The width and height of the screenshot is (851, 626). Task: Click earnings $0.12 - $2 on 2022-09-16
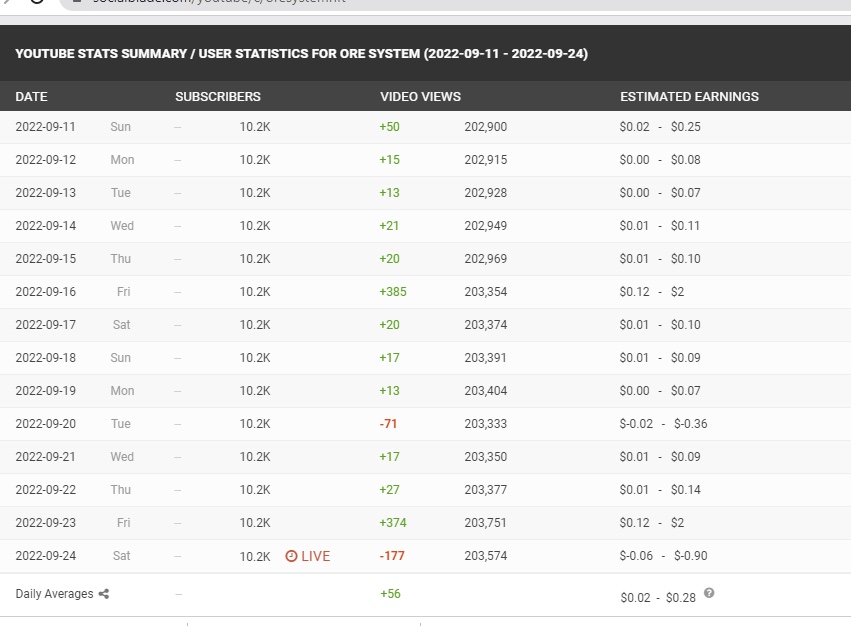point(652,292)
